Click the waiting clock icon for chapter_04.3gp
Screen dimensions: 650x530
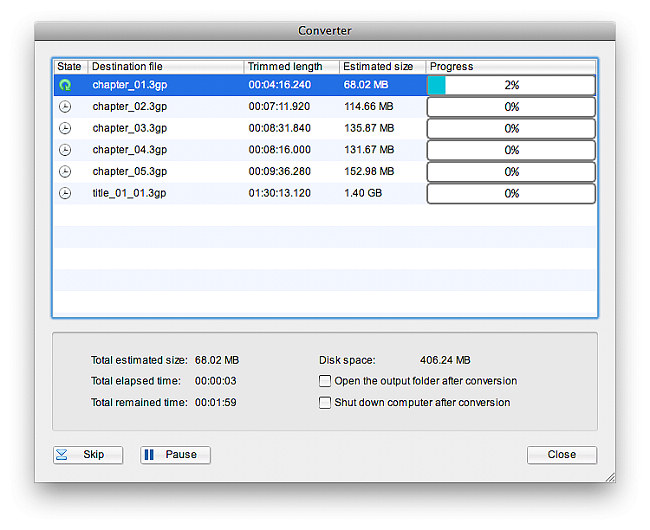[65, 150]
